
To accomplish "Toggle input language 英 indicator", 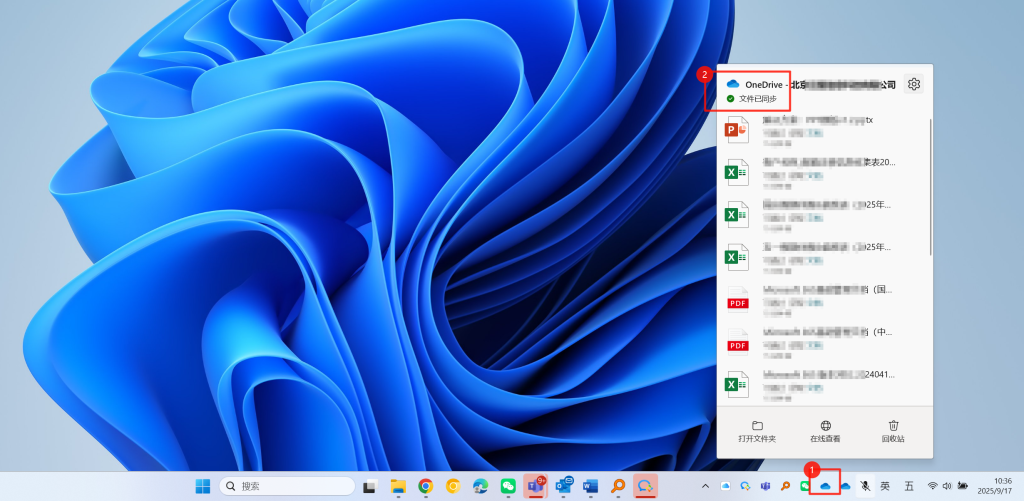I will [885, 486].
